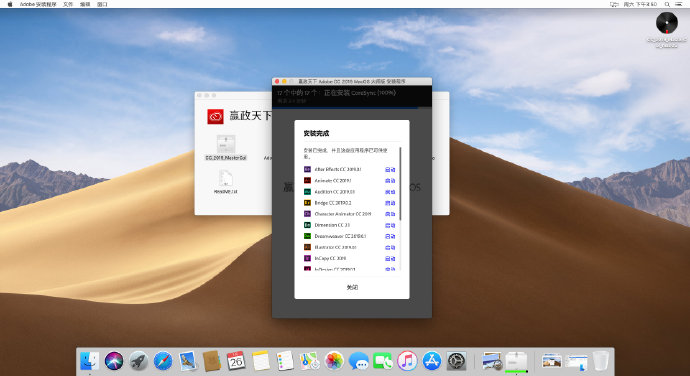Open the 编辑 menu in menu bar
This screenshot has width=690, height=376.
point(85,4)
